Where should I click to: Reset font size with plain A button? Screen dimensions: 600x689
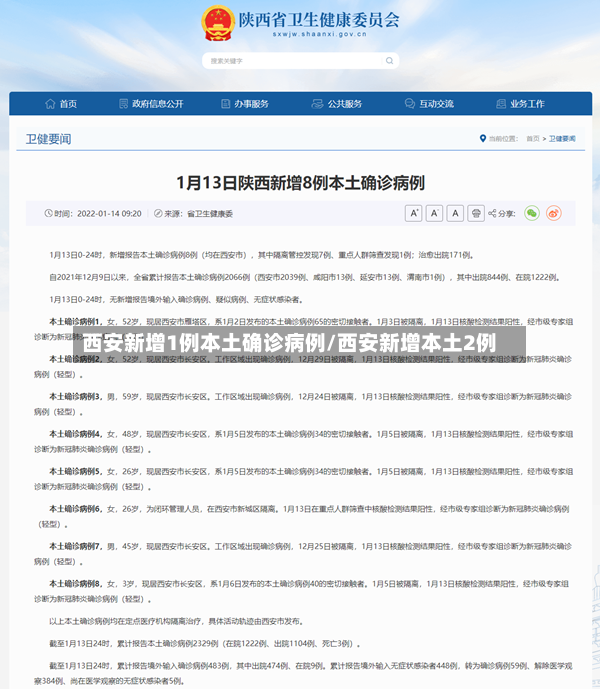[x=455, y=214]
